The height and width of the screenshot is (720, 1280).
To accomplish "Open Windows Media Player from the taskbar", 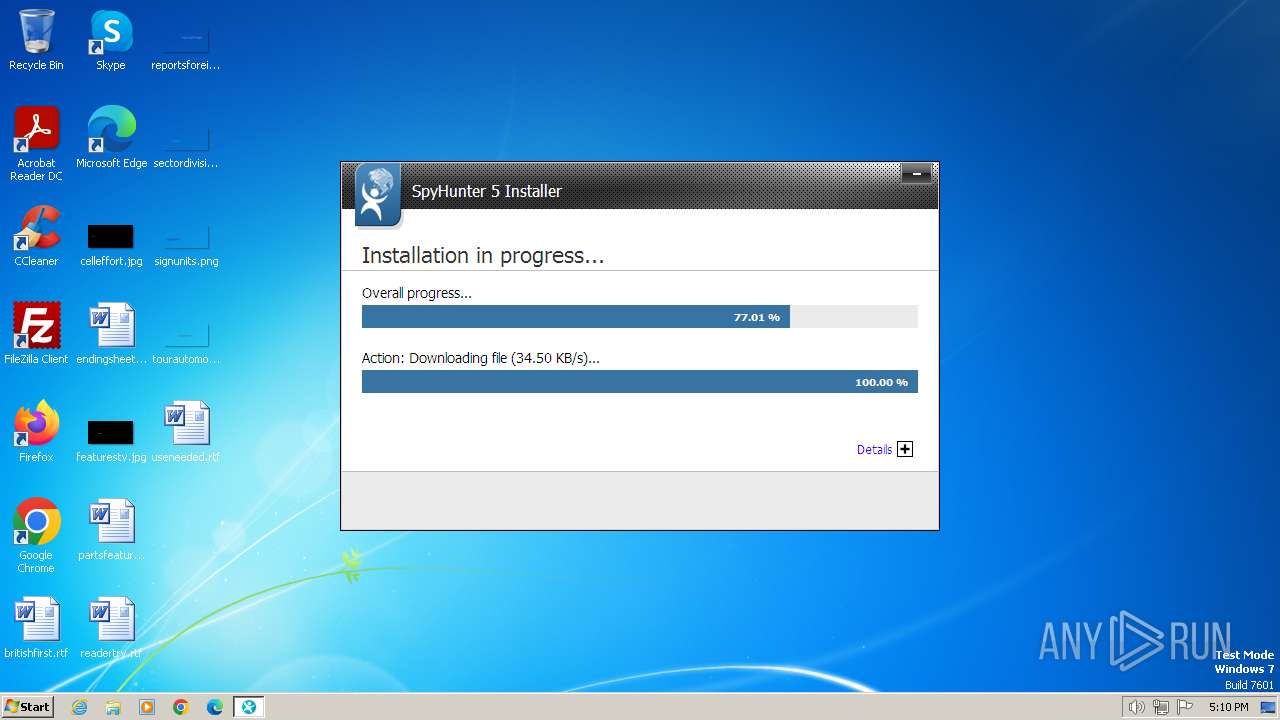I will (147, 707).
